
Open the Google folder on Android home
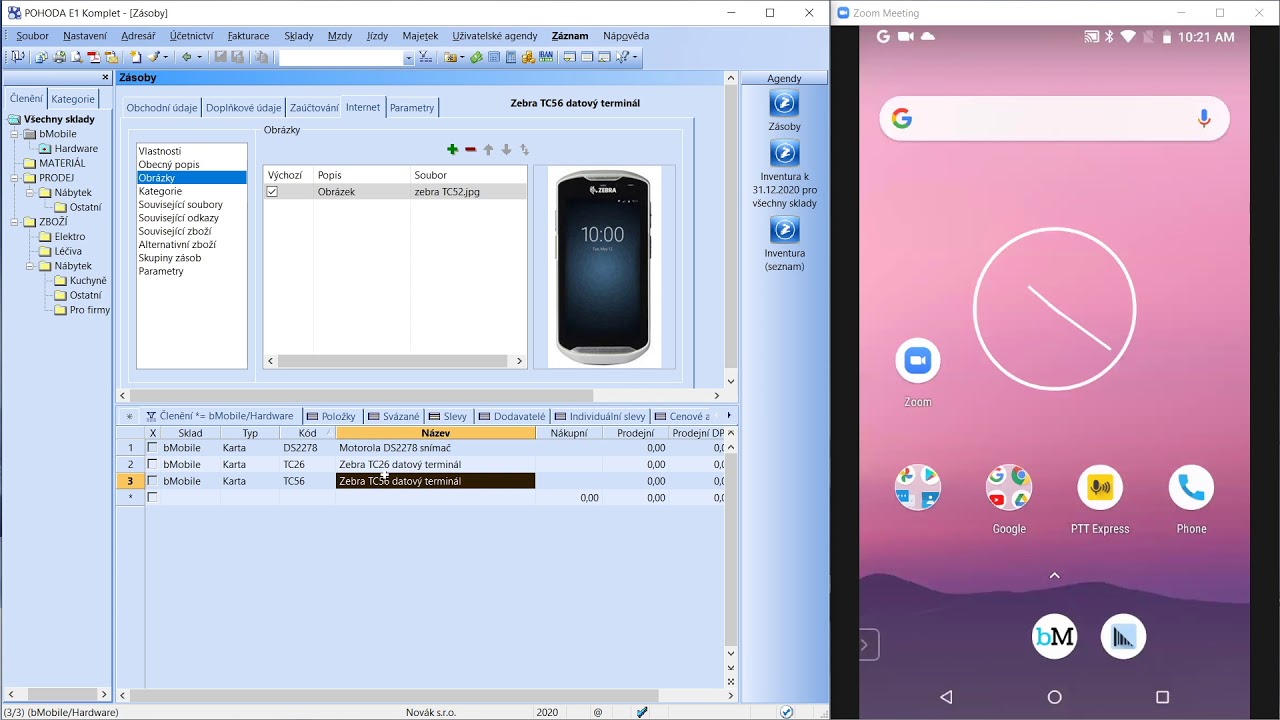click(x=1008, y=488)
